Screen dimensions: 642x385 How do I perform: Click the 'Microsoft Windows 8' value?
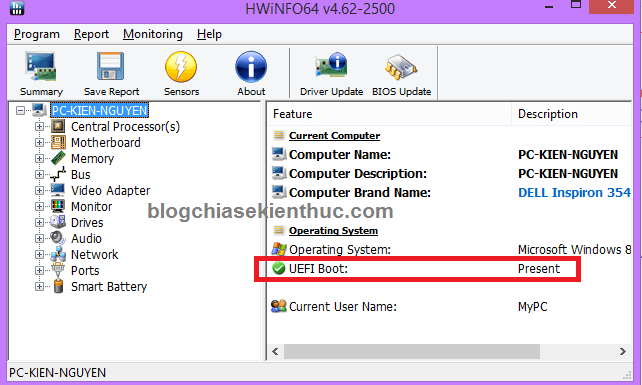(x=574, y=249)
